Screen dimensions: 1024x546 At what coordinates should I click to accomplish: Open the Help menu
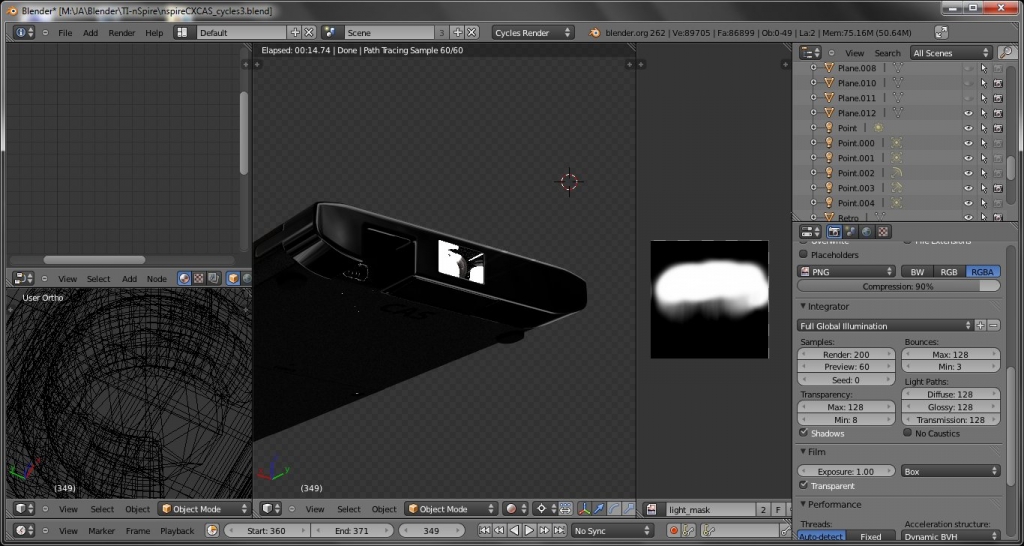(154, 33)
